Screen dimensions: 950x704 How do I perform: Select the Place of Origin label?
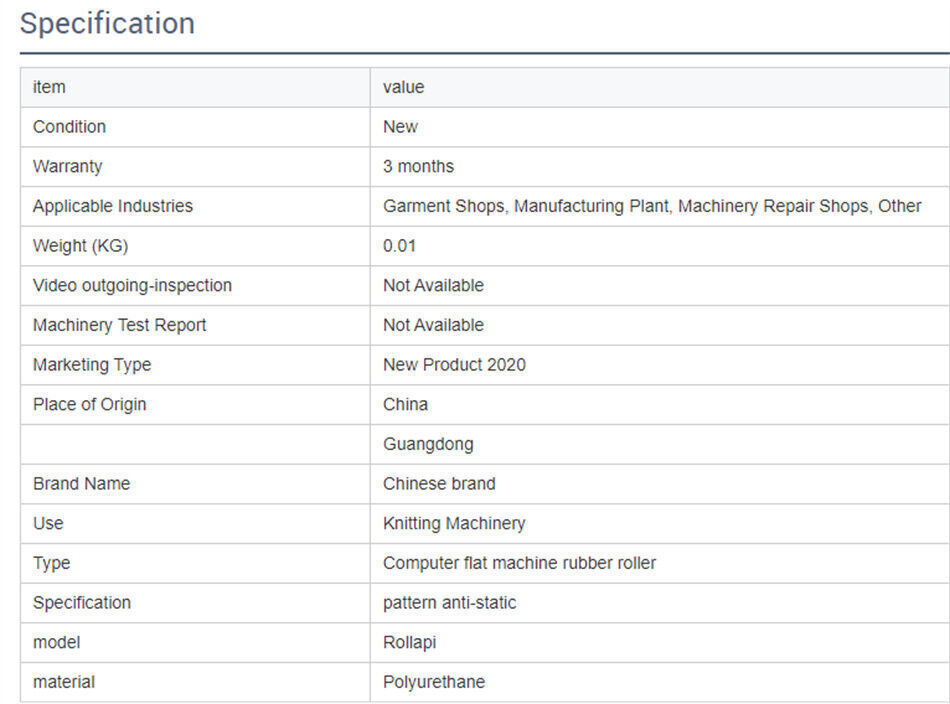coord(89,404)
